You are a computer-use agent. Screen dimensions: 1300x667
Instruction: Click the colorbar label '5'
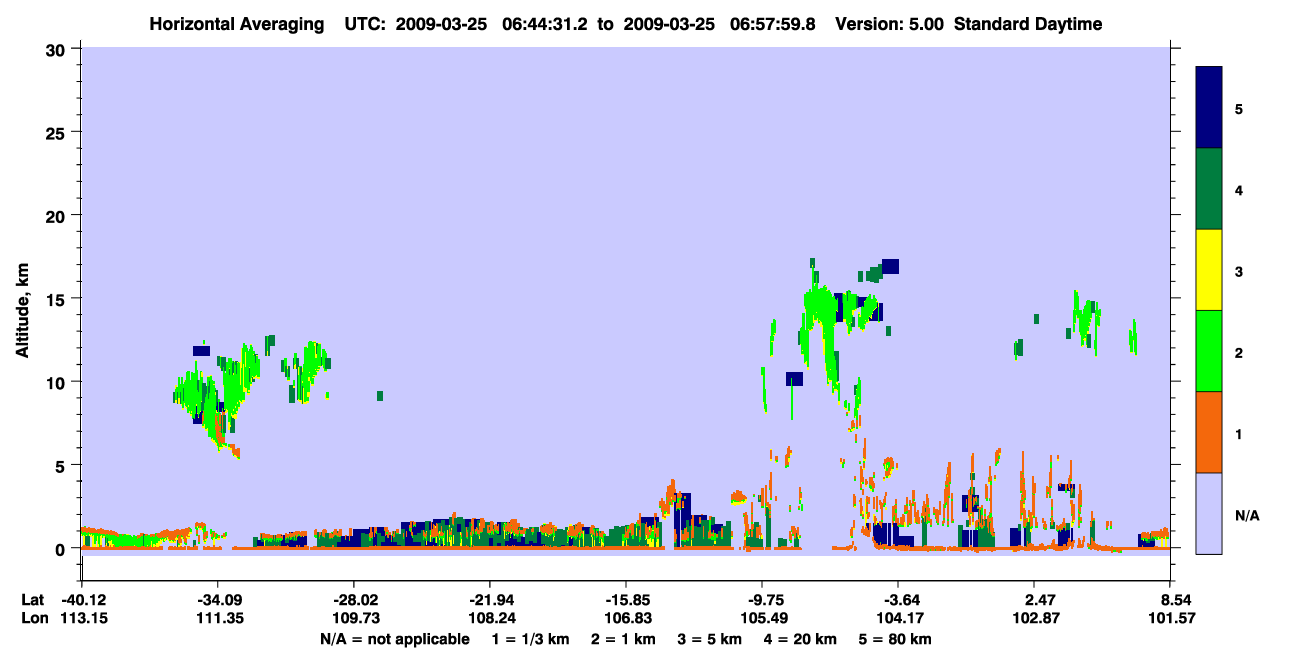pos(1238,108)
